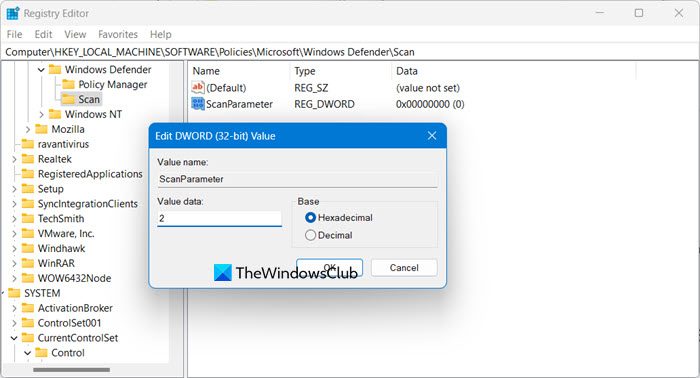Click the Control folder icon
This screenshot has height=378, width=700.
click(x=42, y=353)
